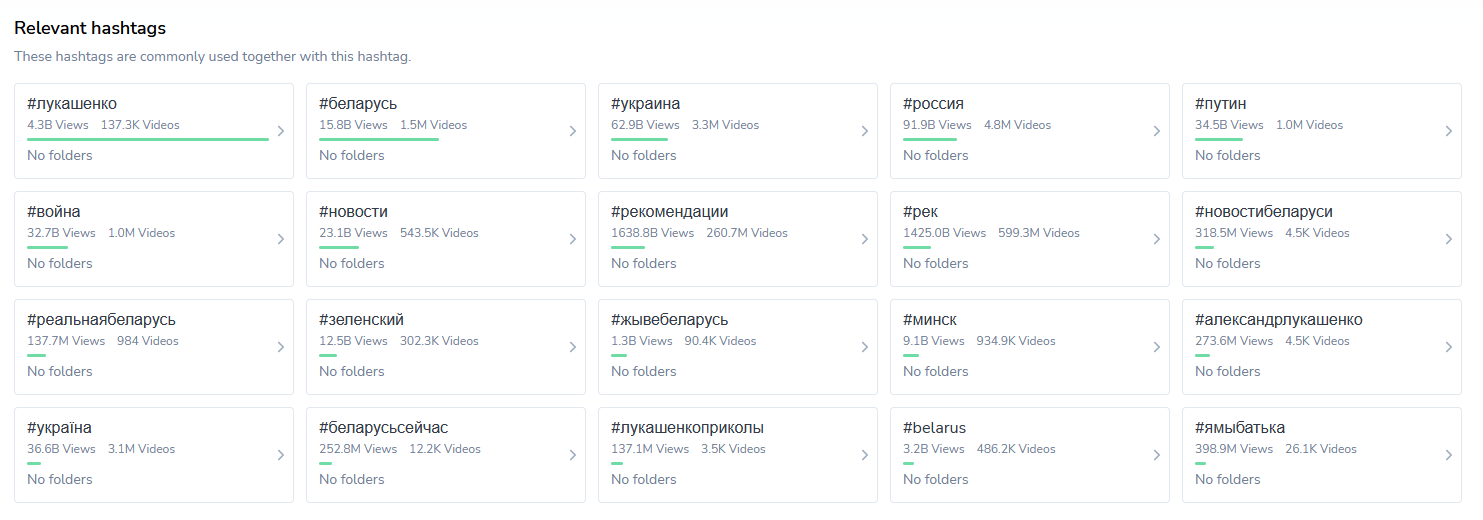Click the arrow on the #путин card

[1449, 131]
